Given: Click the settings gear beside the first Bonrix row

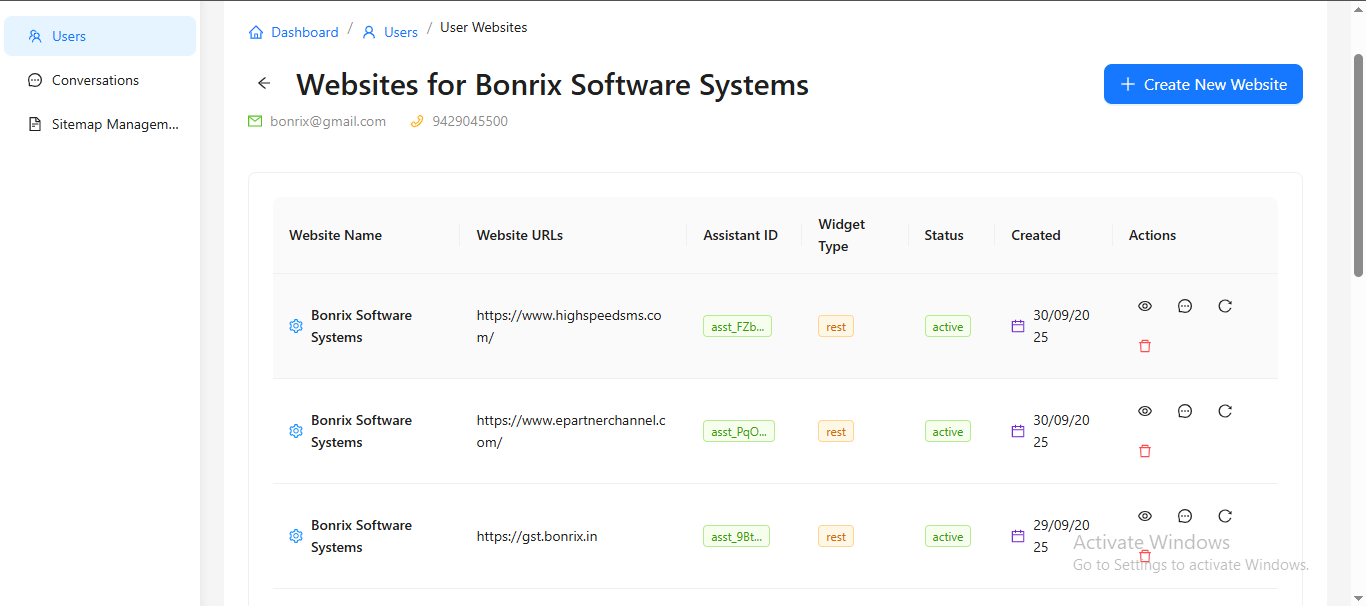Looking at the screenshot, I should coord(295,326).
